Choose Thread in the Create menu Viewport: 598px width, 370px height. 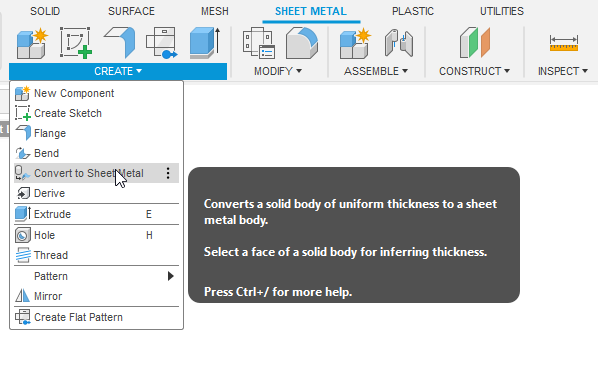point(96,255)
